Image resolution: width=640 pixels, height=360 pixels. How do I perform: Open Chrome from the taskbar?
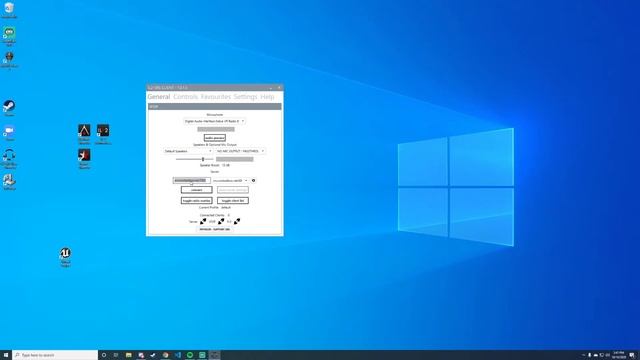click(x=165, y=355)
